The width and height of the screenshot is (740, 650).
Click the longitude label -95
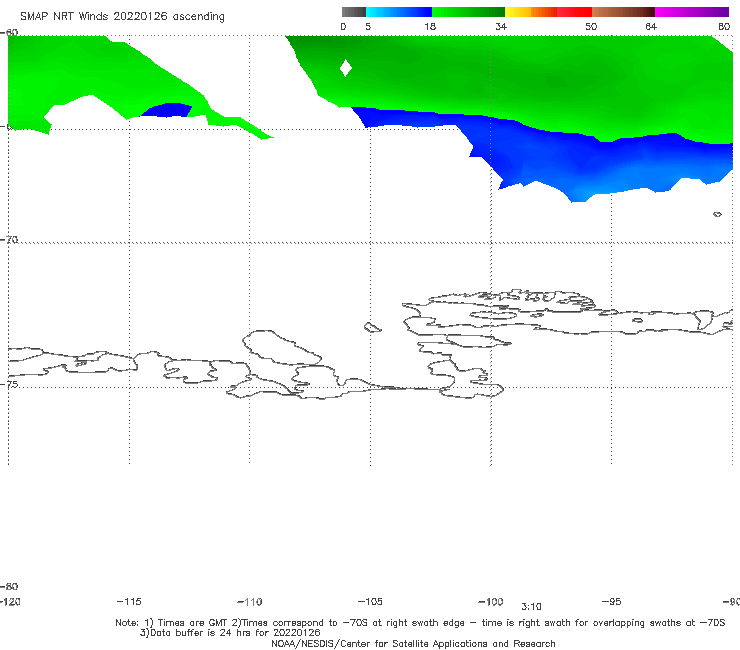pos(611,601)
